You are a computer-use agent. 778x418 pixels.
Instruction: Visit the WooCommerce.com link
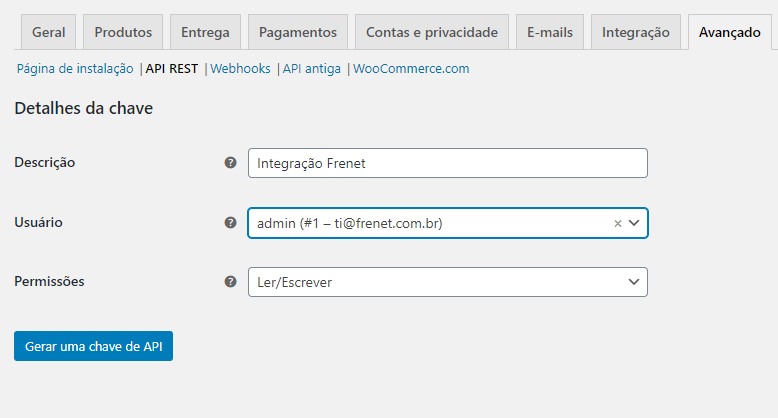click(x=411, y=69)
